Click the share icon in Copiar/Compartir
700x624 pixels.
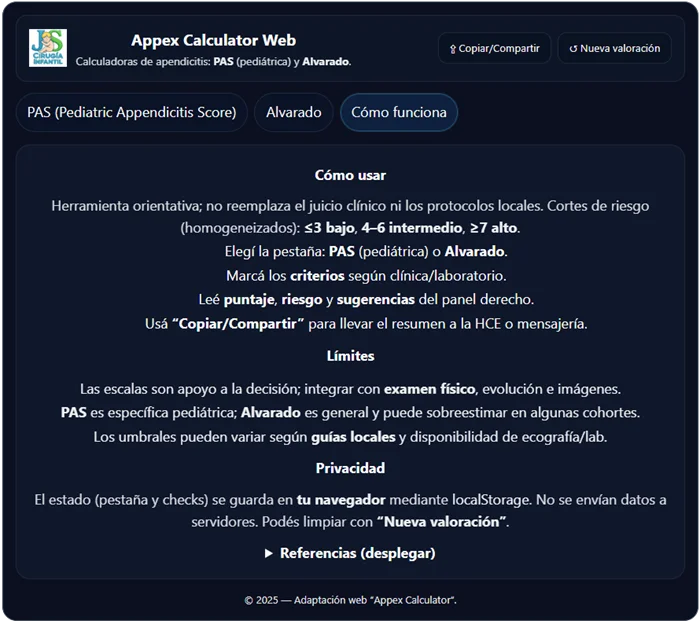(x=453, y=48)
